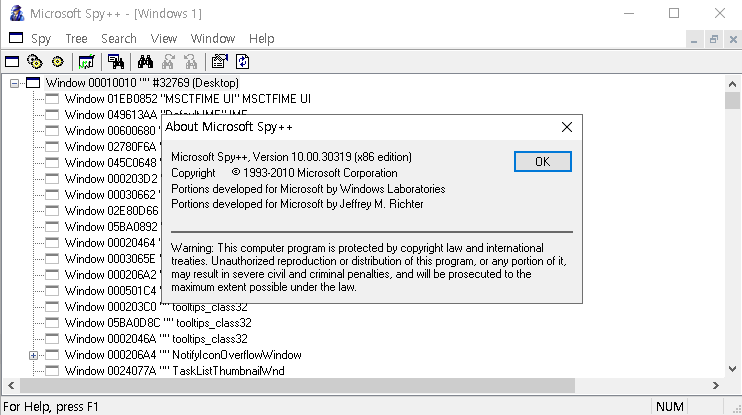Click the horizontal scrollbar left arrow
The width and height of the screenshot is (742, 415).
pyautogui.click(x=11, y=386)
